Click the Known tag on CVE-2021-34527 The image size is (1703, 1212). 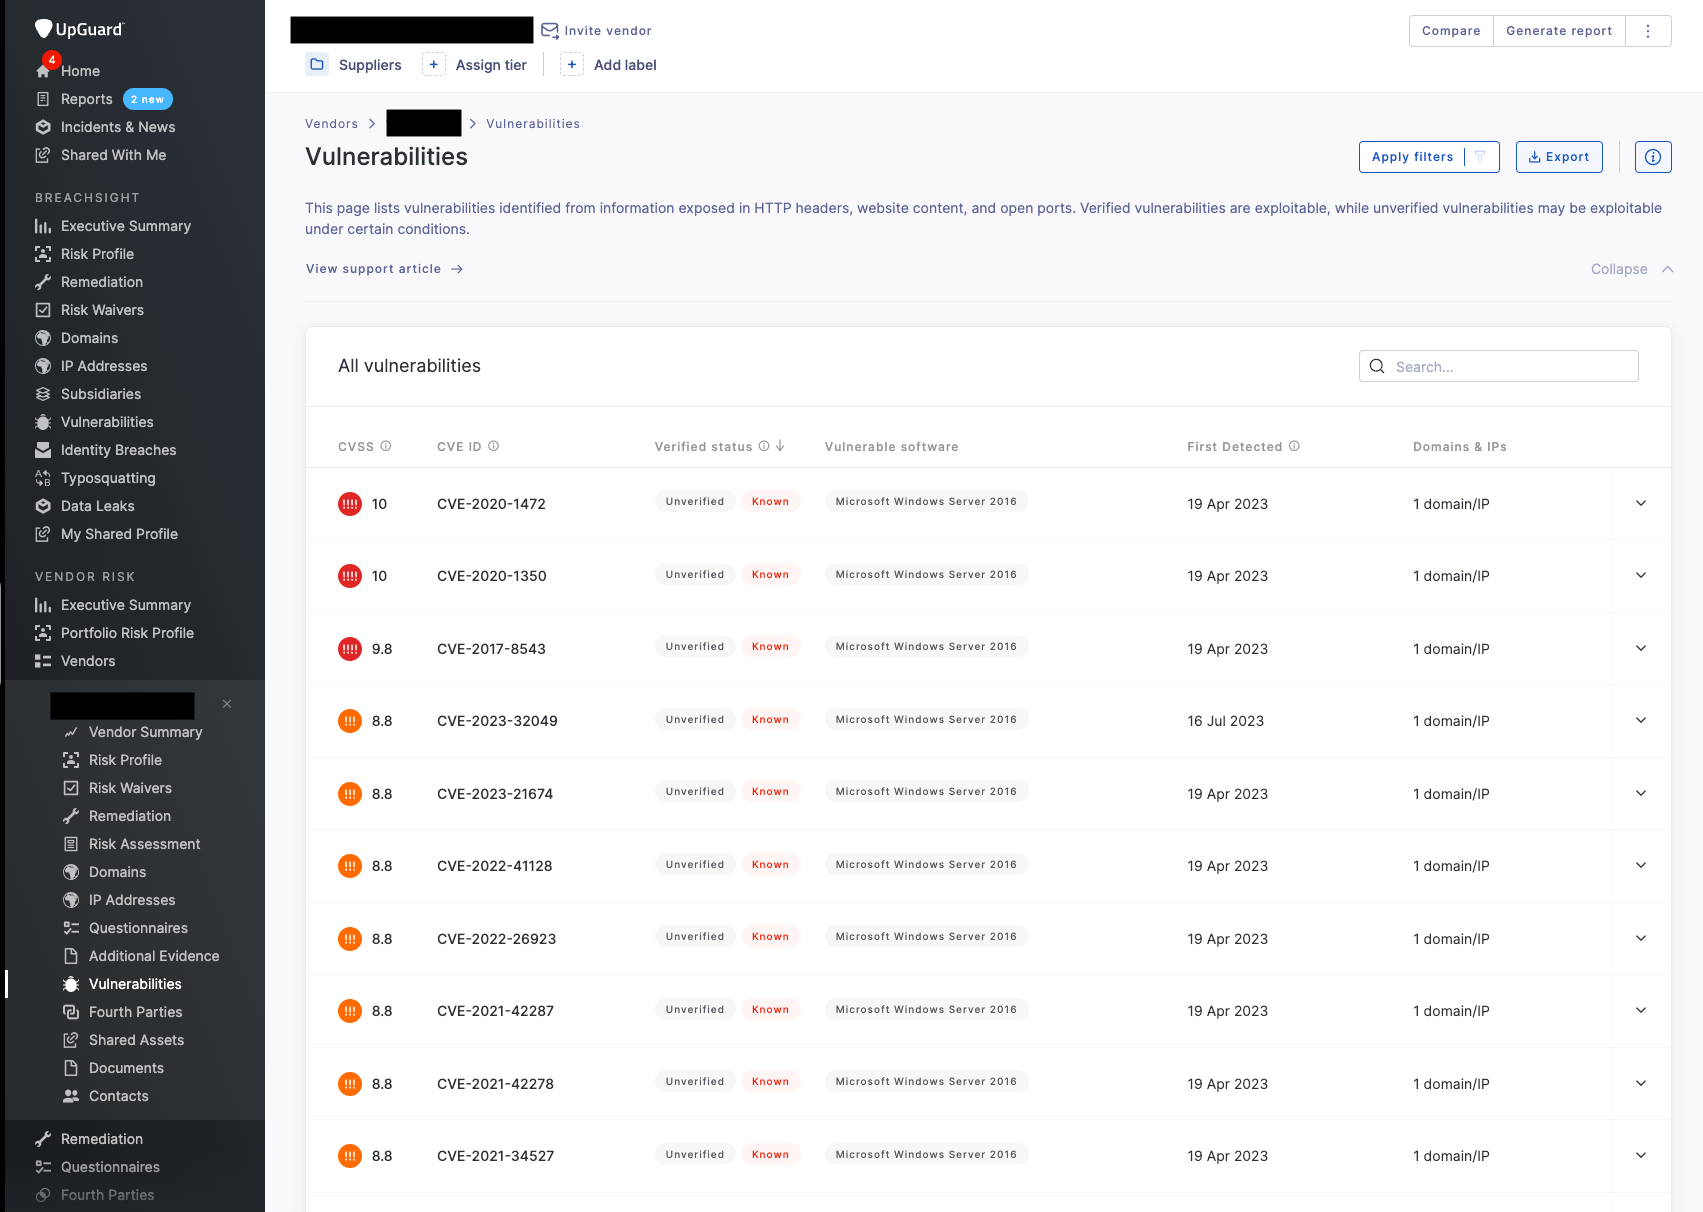coord(770,1154)
